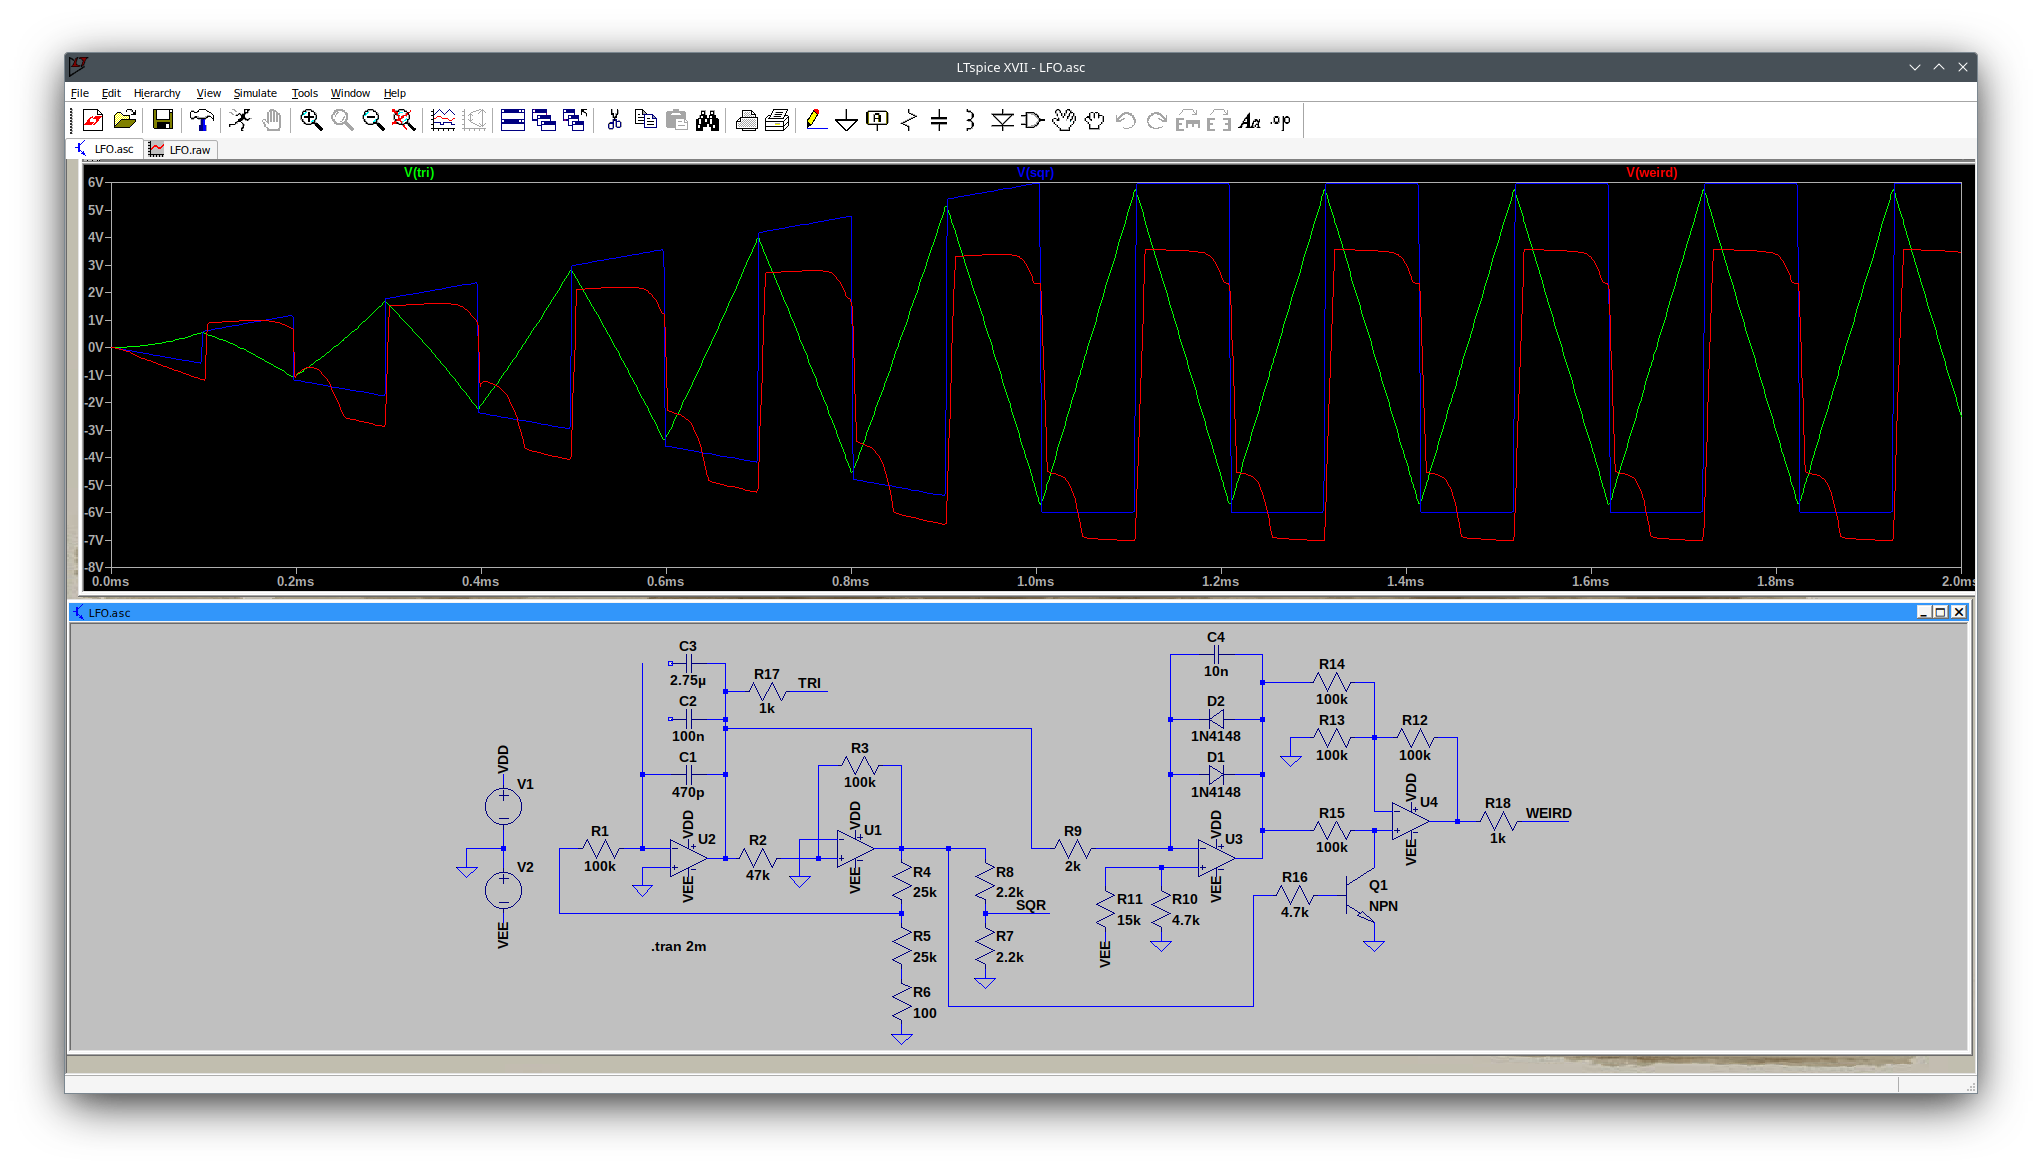Select the Move hand tool

pos(1064,120)
